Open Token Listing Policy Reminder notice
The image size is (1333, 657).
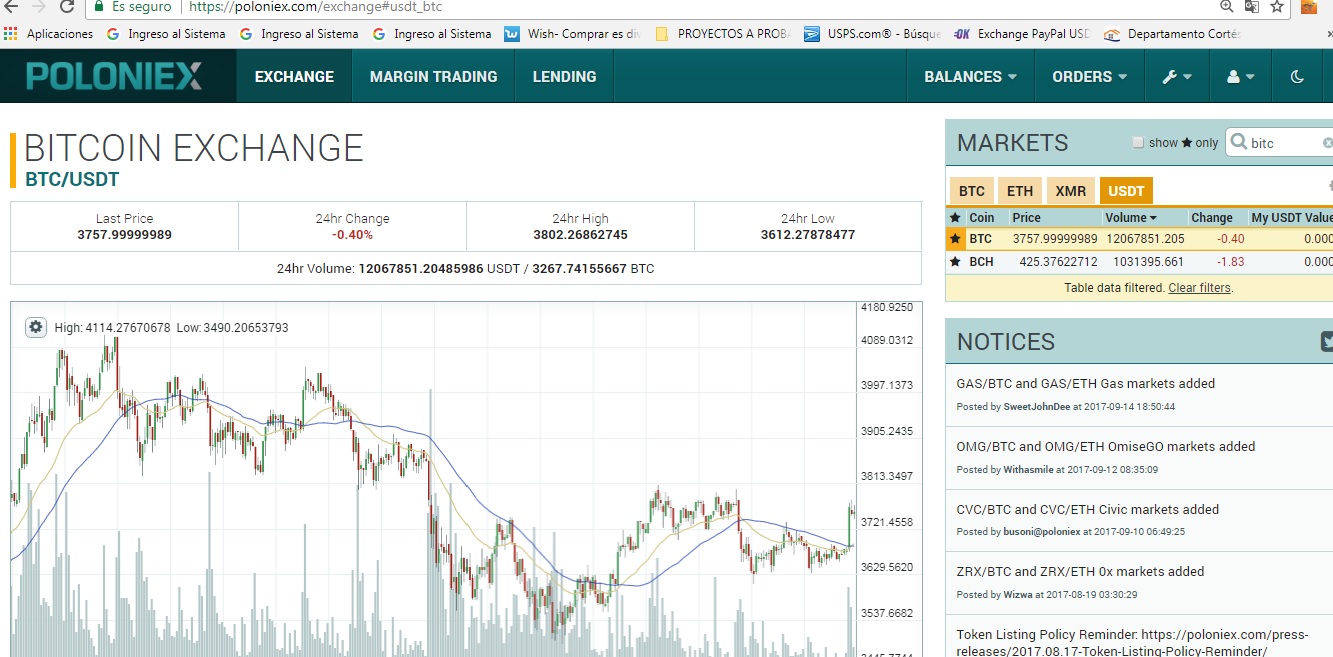pyautogui.click(x=1133, y=643)
